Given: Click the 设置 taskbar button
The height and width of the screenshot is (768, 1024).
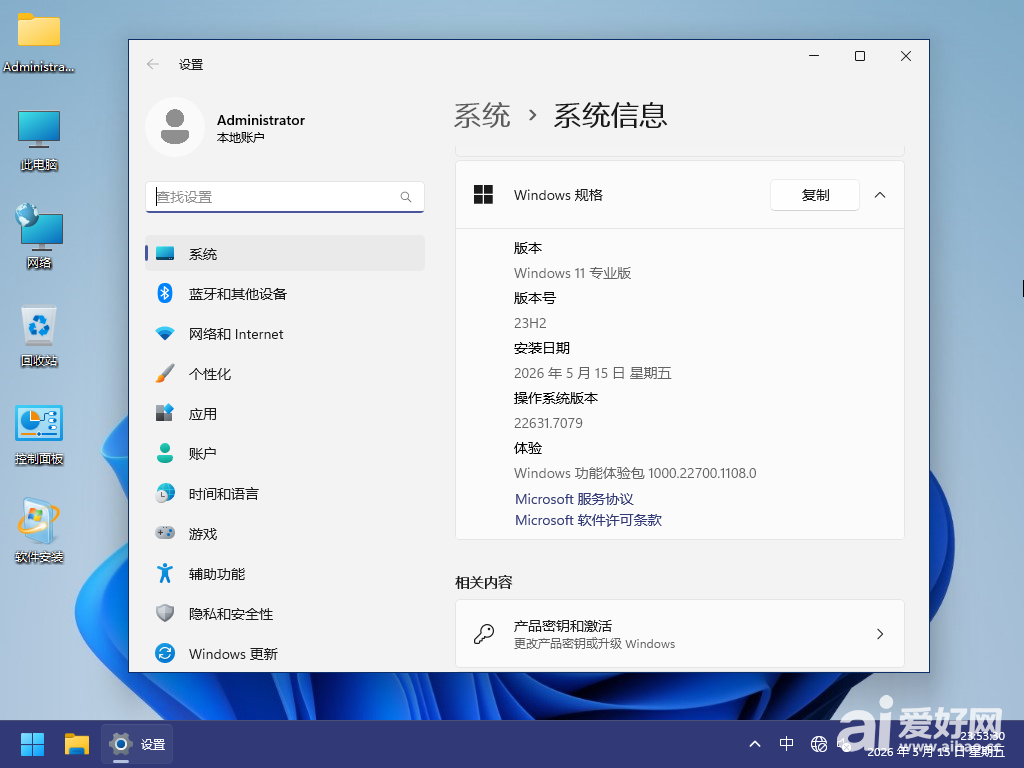Looking at the screenshot, I should point(136,744).
